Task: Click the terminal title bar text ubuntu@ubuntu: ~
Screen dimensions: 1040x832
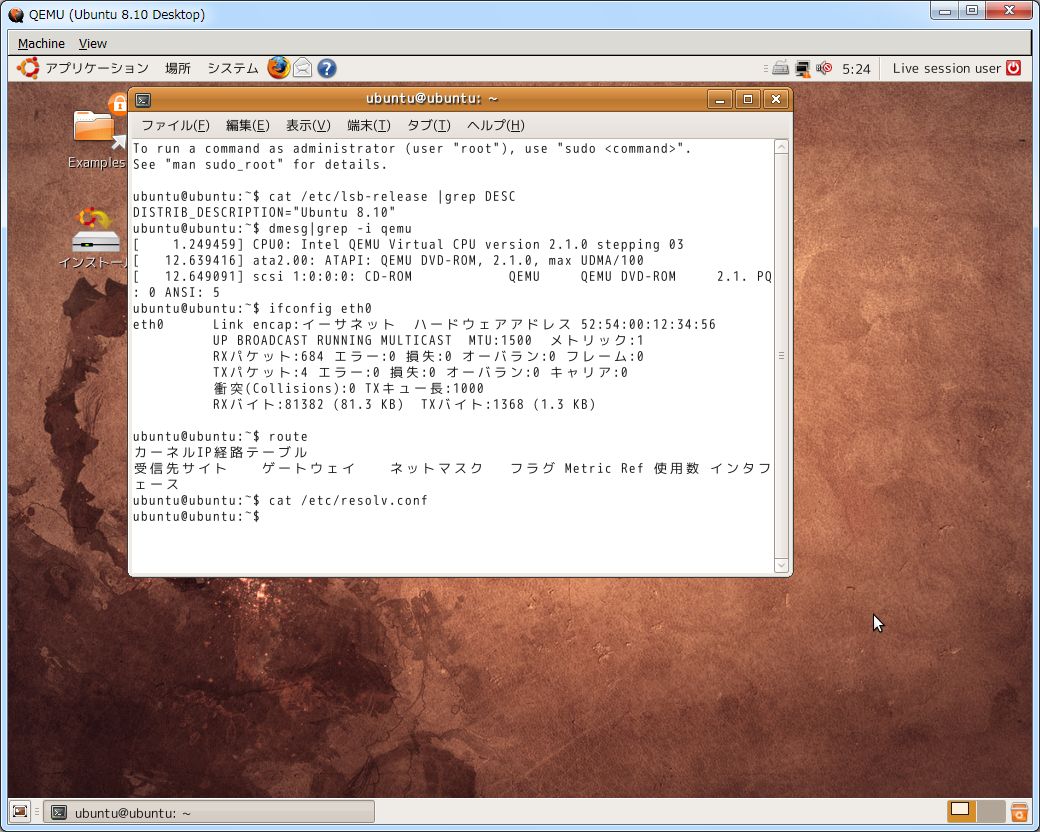Action: point(432,99)
